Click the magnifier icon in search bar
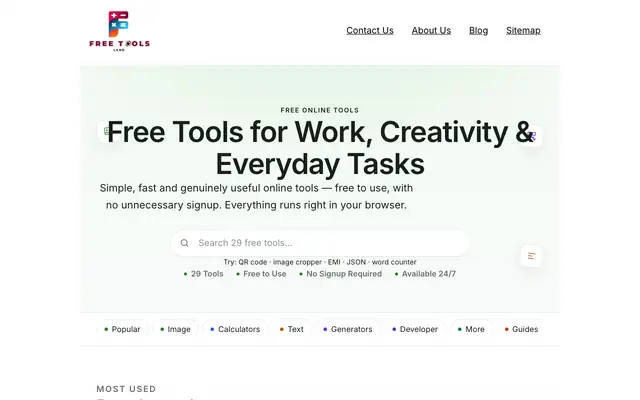Screen dimensions: 640x400 [x=184, y=243]
